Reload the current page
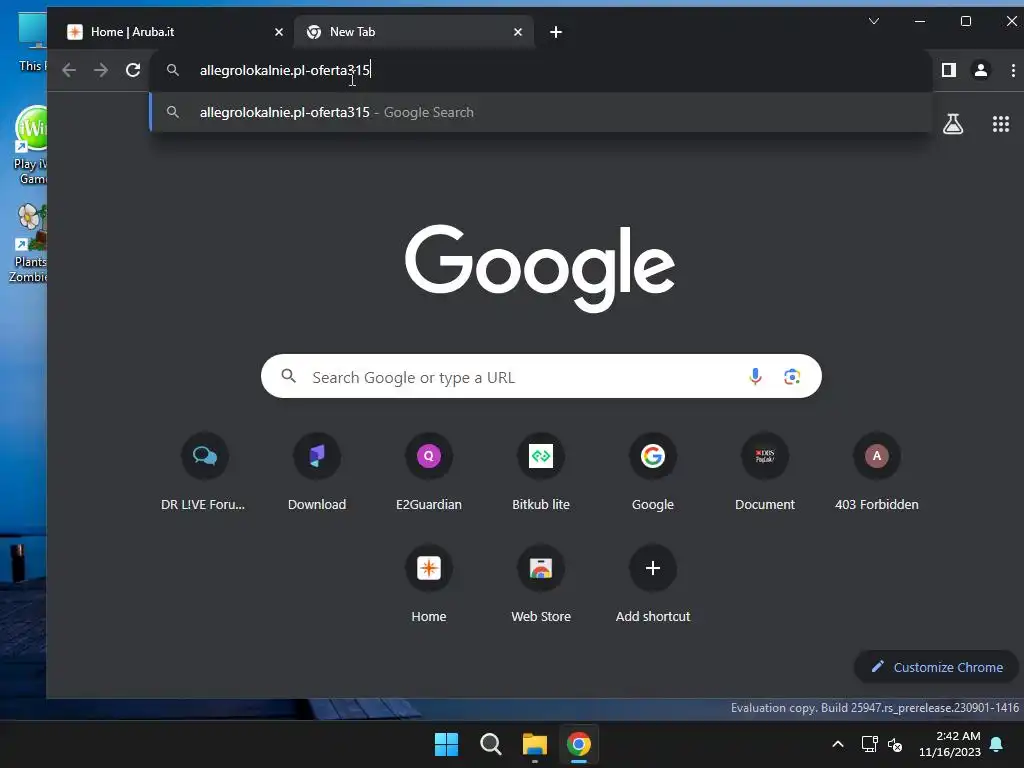Screen dimensions: 1024x768 (x=133, y=70)
